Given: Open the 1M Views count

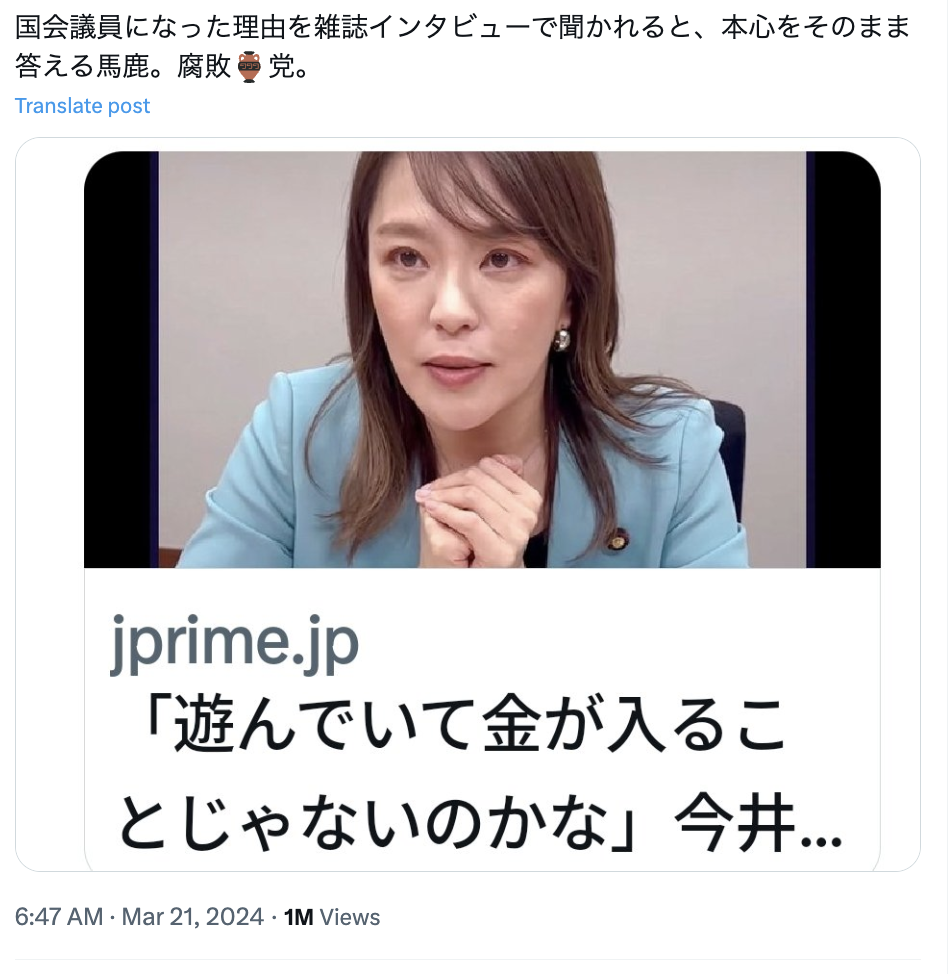Looking at the screenshot, I should [x=332, y=917].
